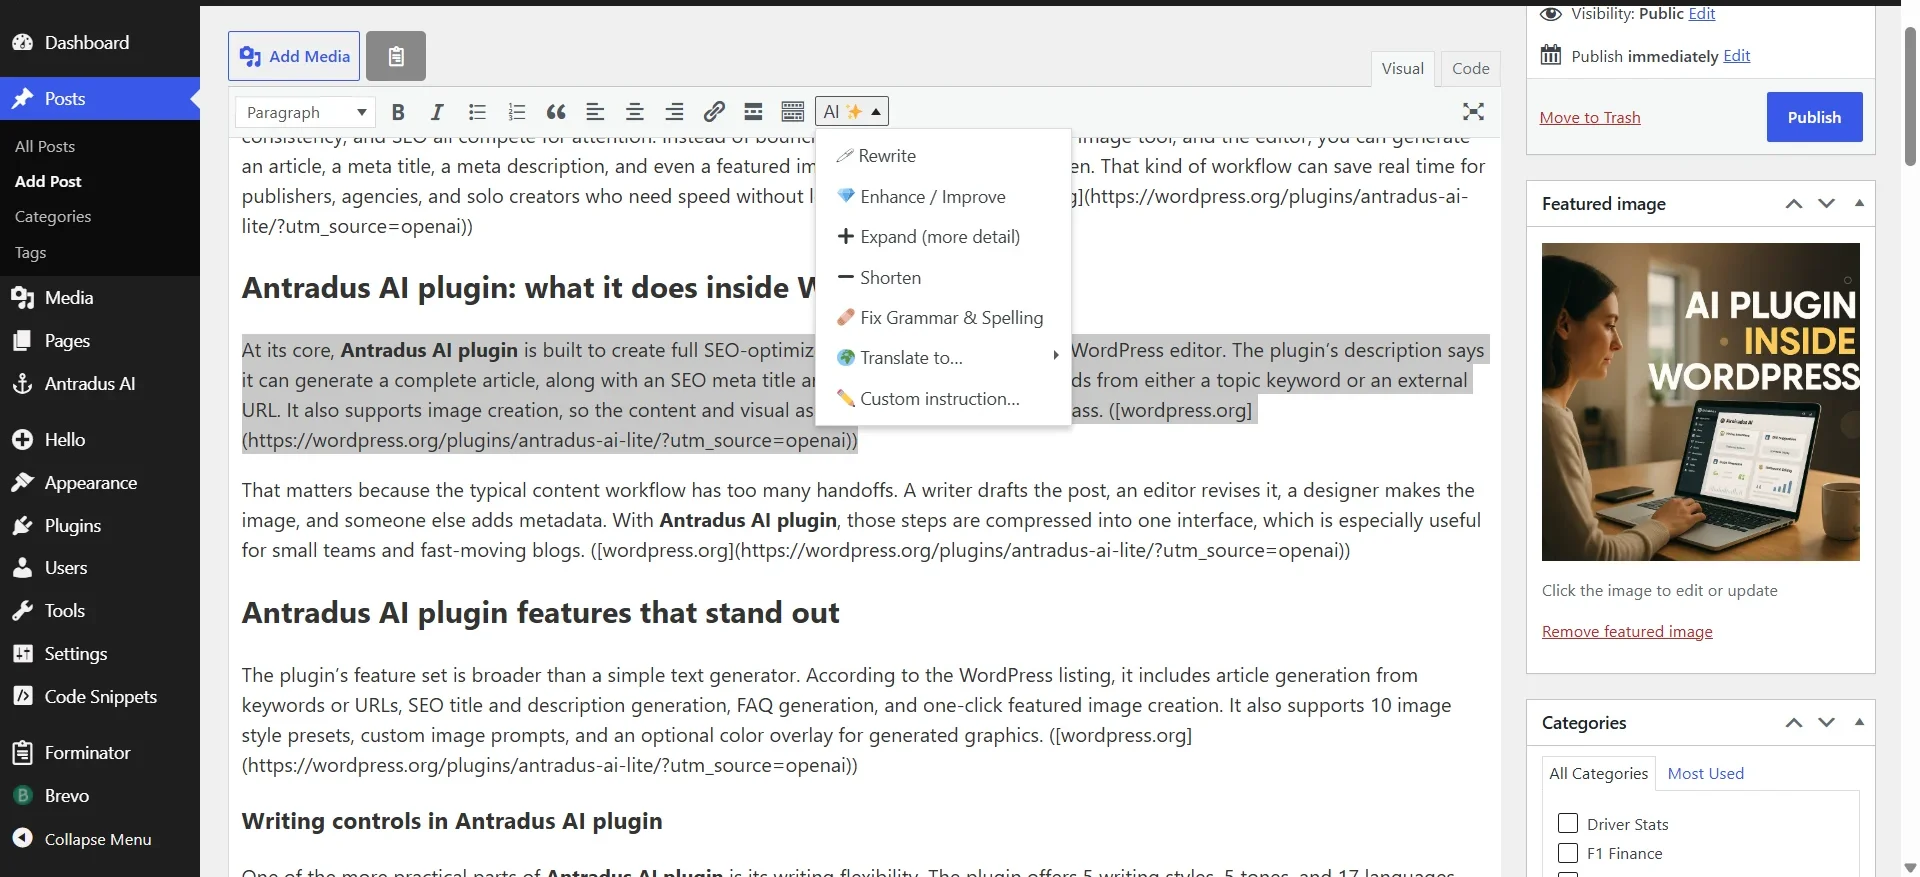Insert a bulleted list

click(x=477, y=112)
